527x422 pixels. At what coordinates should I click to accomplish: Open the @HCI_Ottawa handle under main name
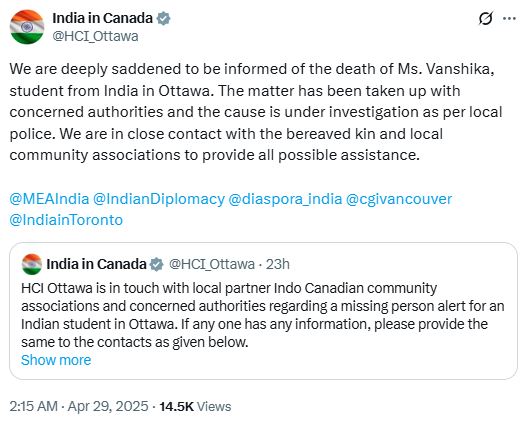(95, 36)
